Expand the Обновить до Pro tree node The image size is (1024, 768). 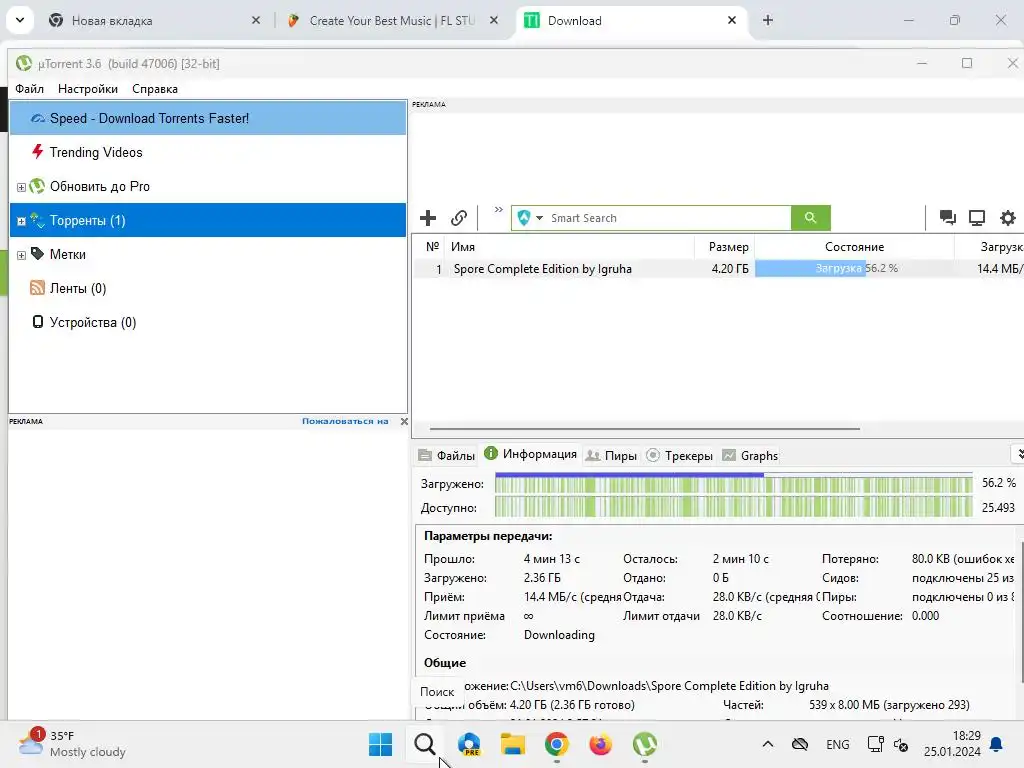(x=21, y=187)
